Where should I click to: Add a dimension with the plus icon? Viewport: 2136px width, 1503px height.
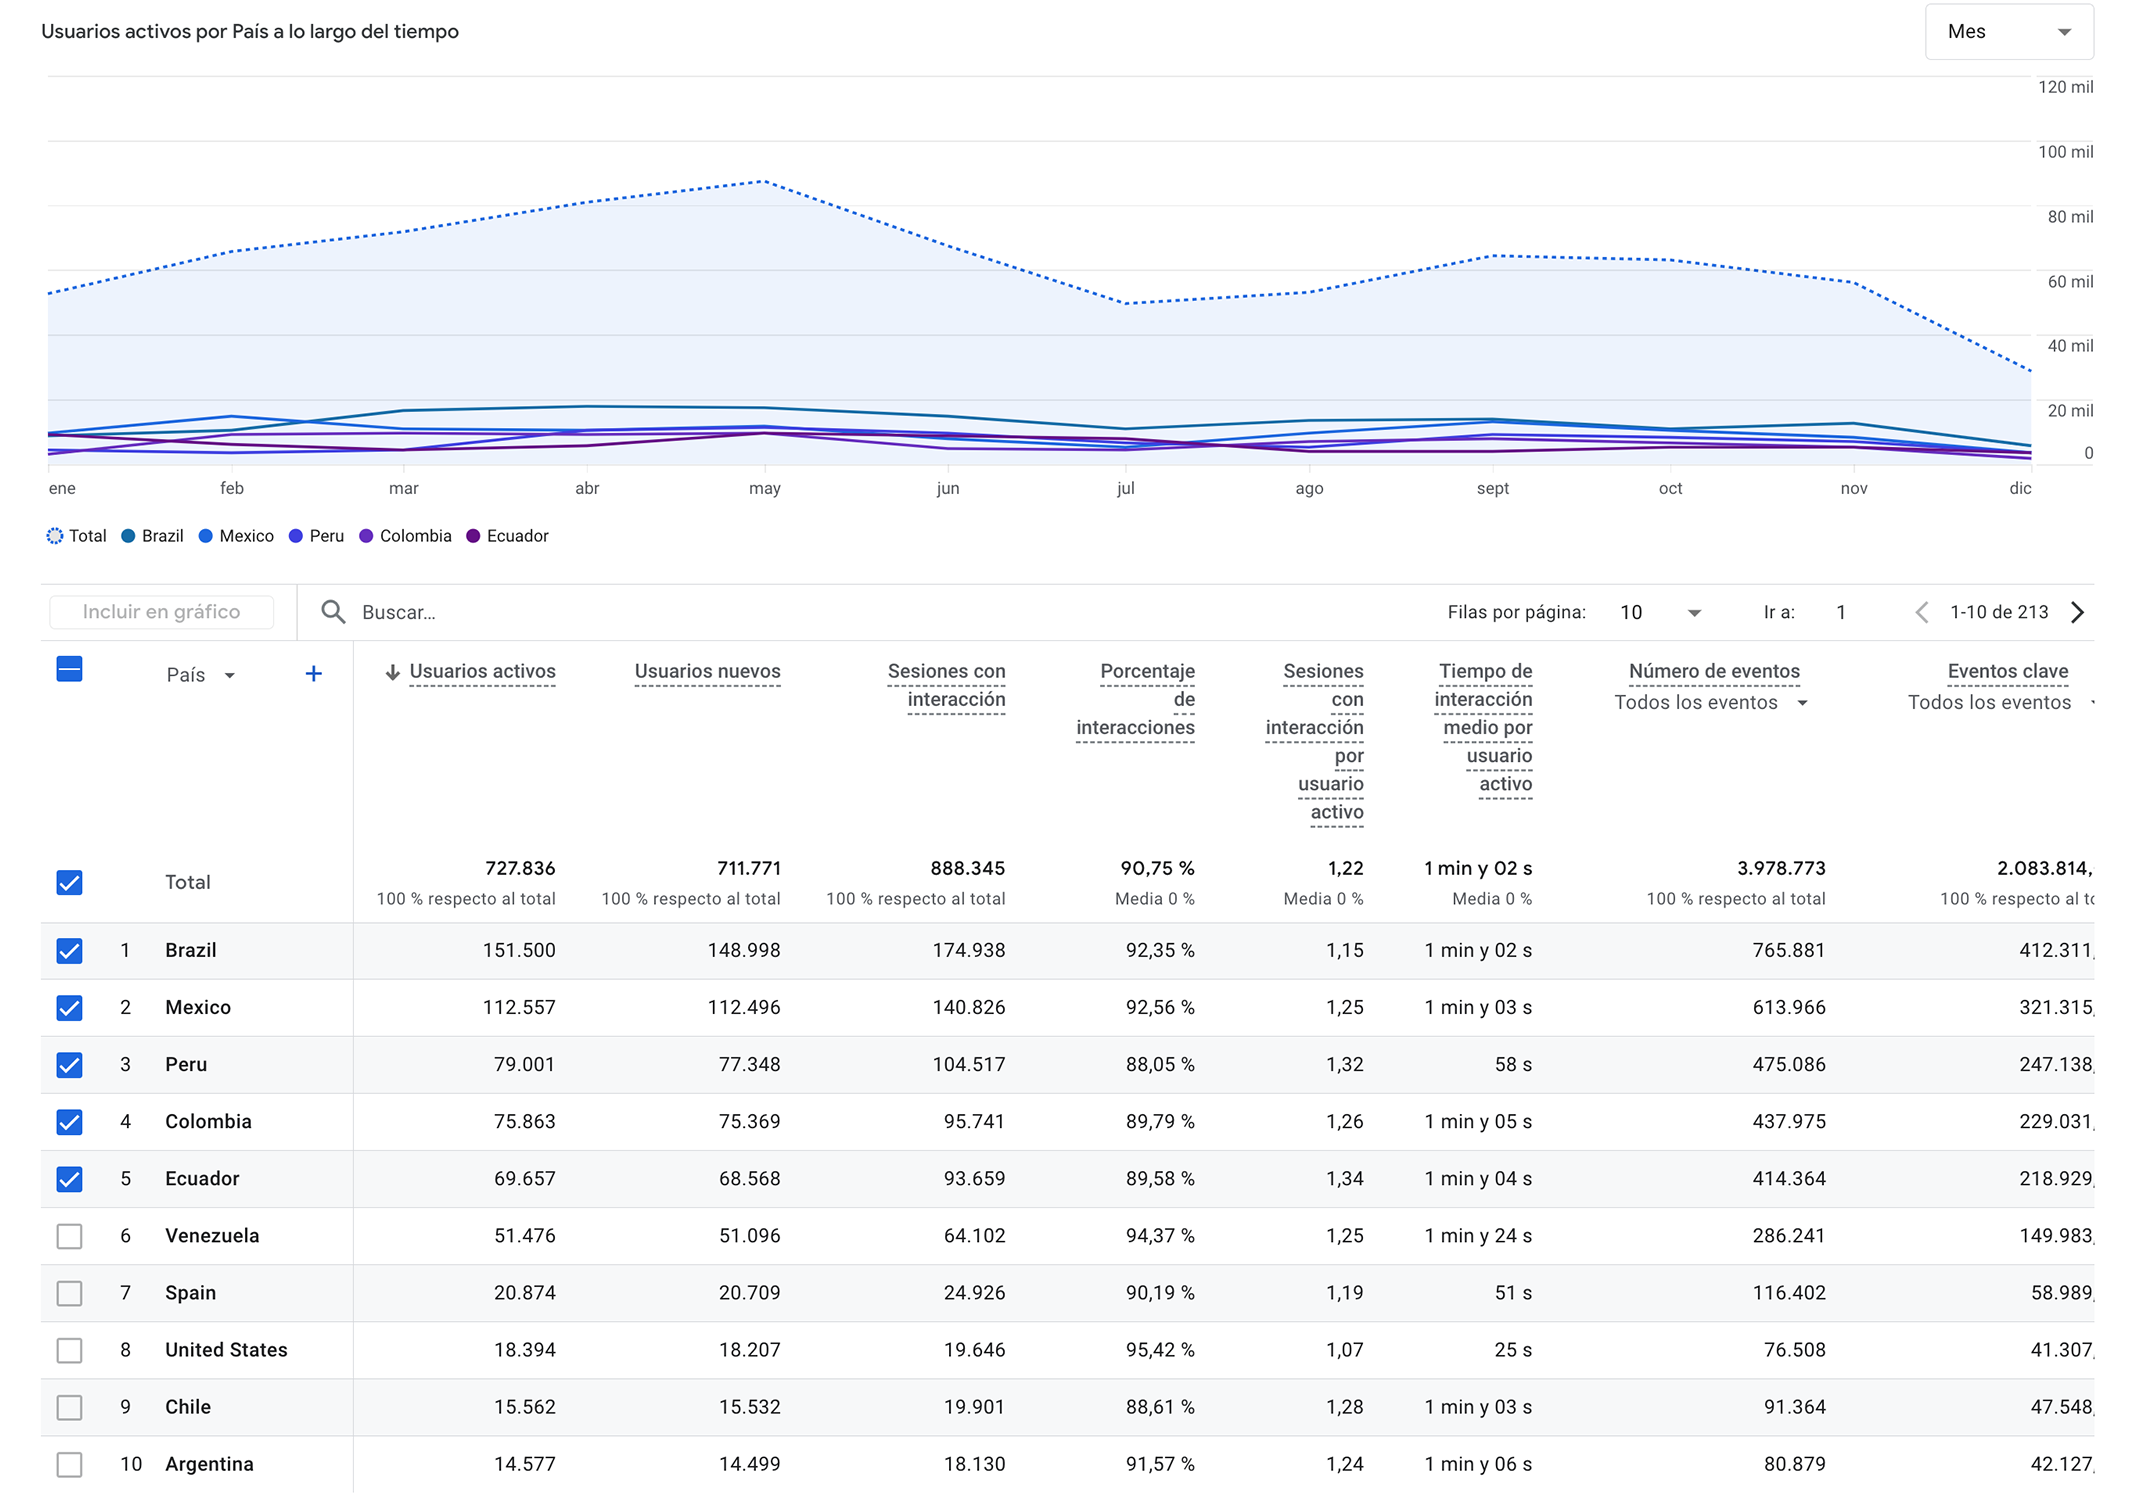pos(313,674)
